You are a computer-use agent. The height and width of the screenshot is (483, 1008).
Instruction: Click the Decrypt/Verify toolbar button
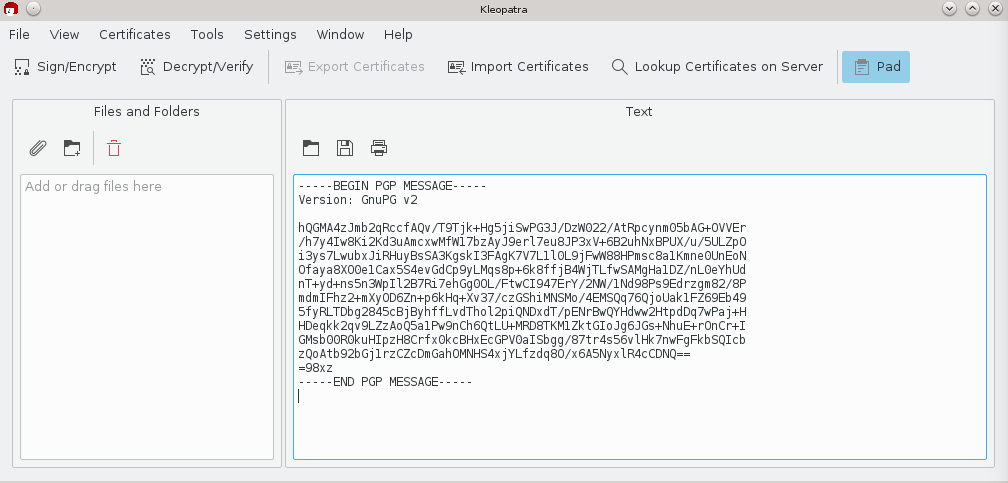pyautogui.click(x=196, y=67)
